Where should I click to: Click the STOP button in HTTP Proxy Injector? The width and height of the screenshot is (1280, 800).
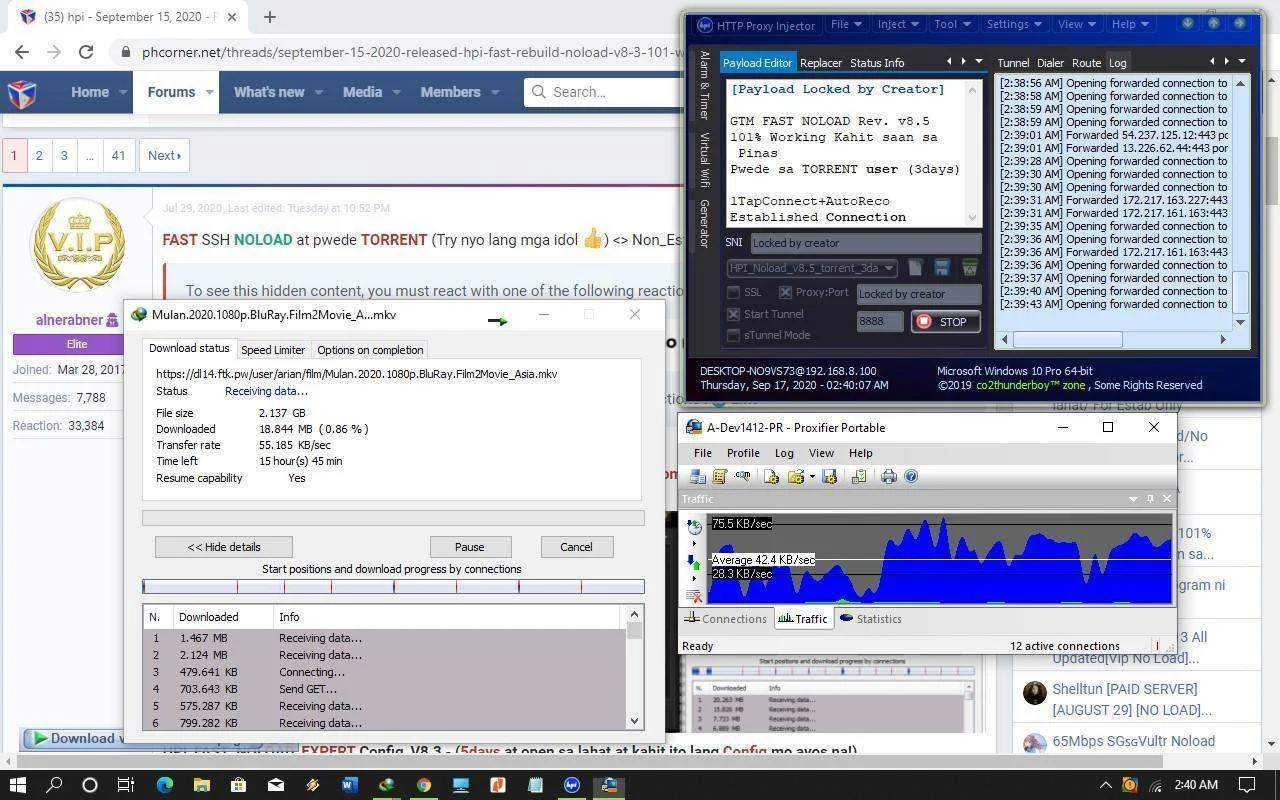[x=945, y=322]
